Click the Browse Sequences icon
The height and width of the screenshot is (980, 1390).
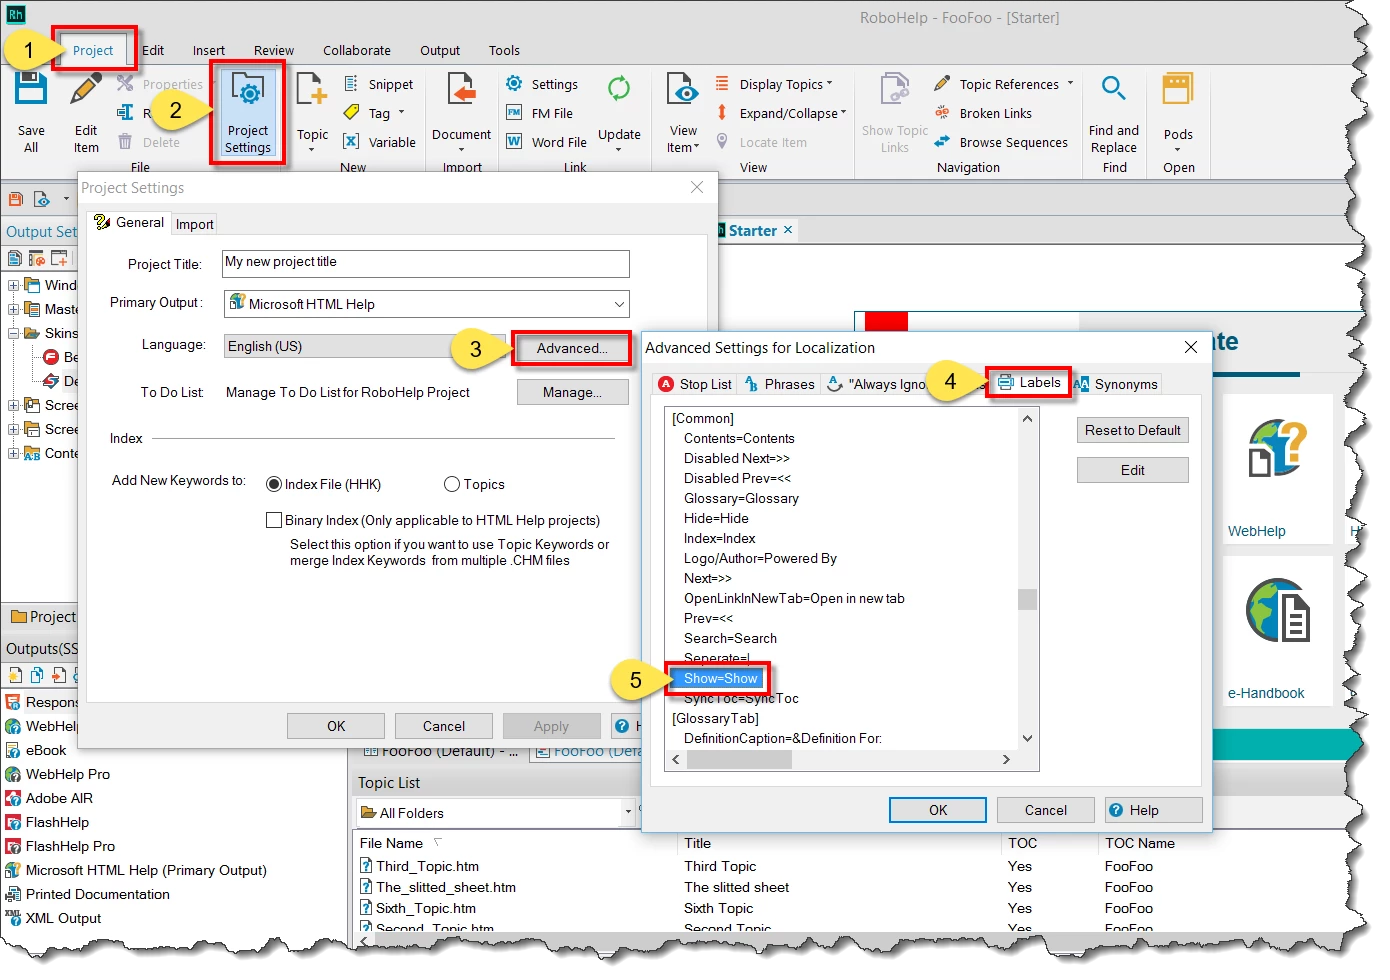click(x=942, y=142)
